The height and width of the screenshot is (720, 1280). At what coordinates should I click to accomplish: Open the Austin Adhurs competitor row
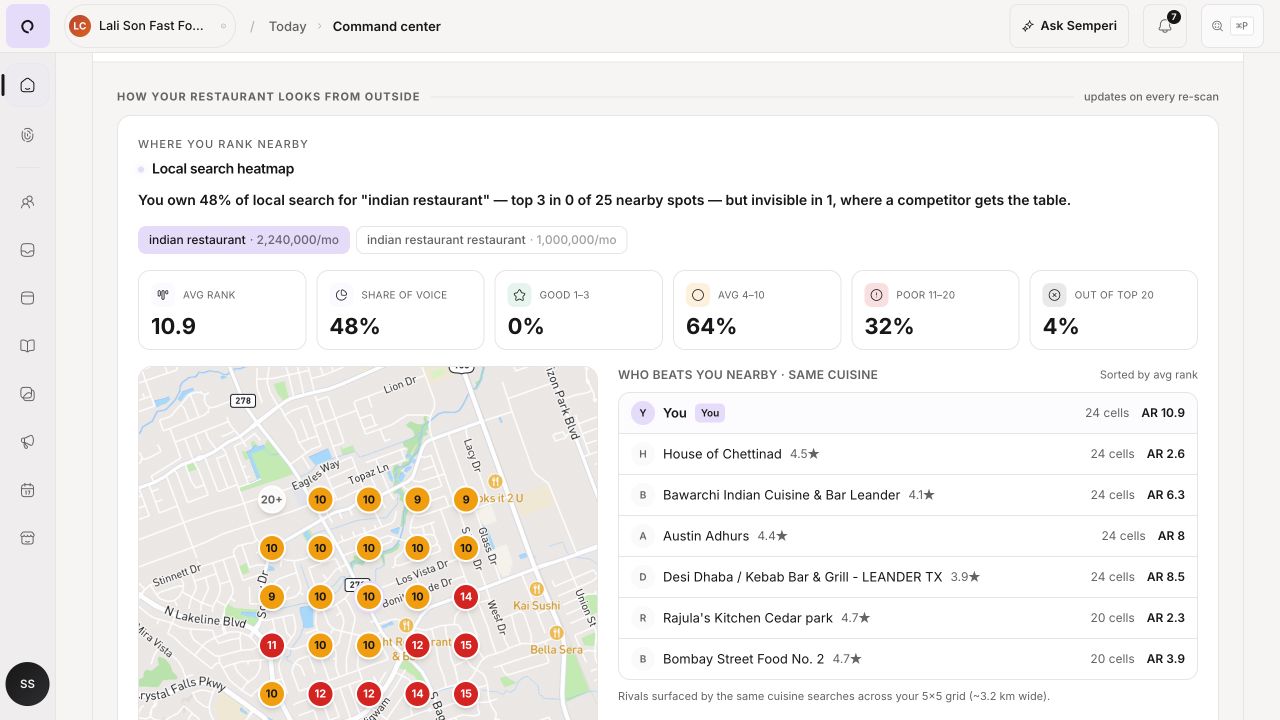click(x=908, y=536)
